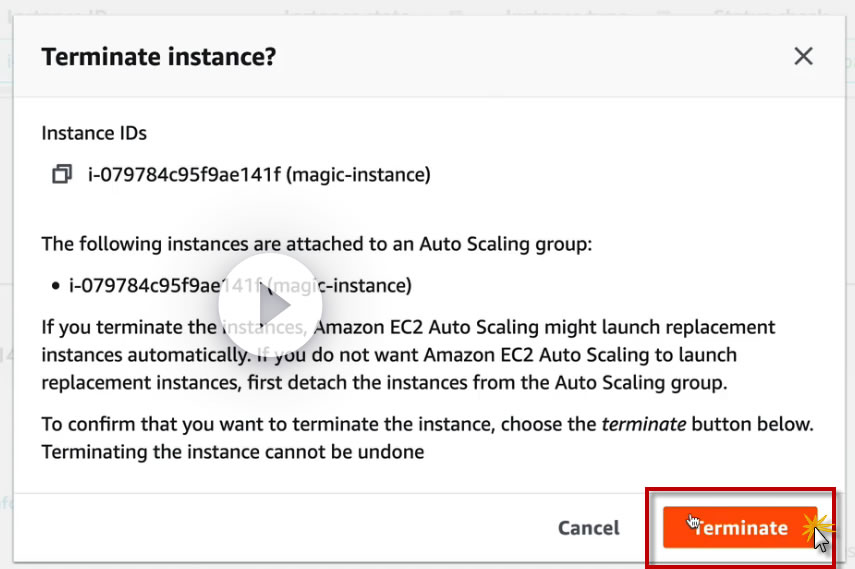The image size is (855, 569).
Task: Copy the instance ID using the copy icon
Action: 62,175
